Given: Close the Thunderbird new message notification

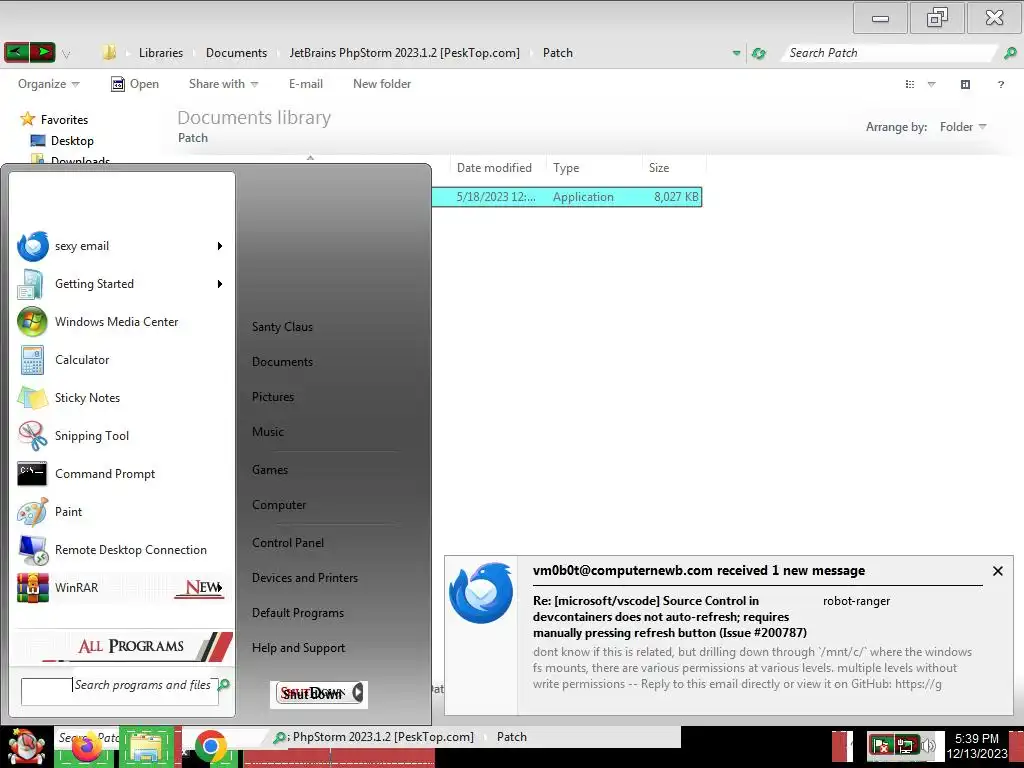Looking at the screenshot, I should [x=997, y=571].
